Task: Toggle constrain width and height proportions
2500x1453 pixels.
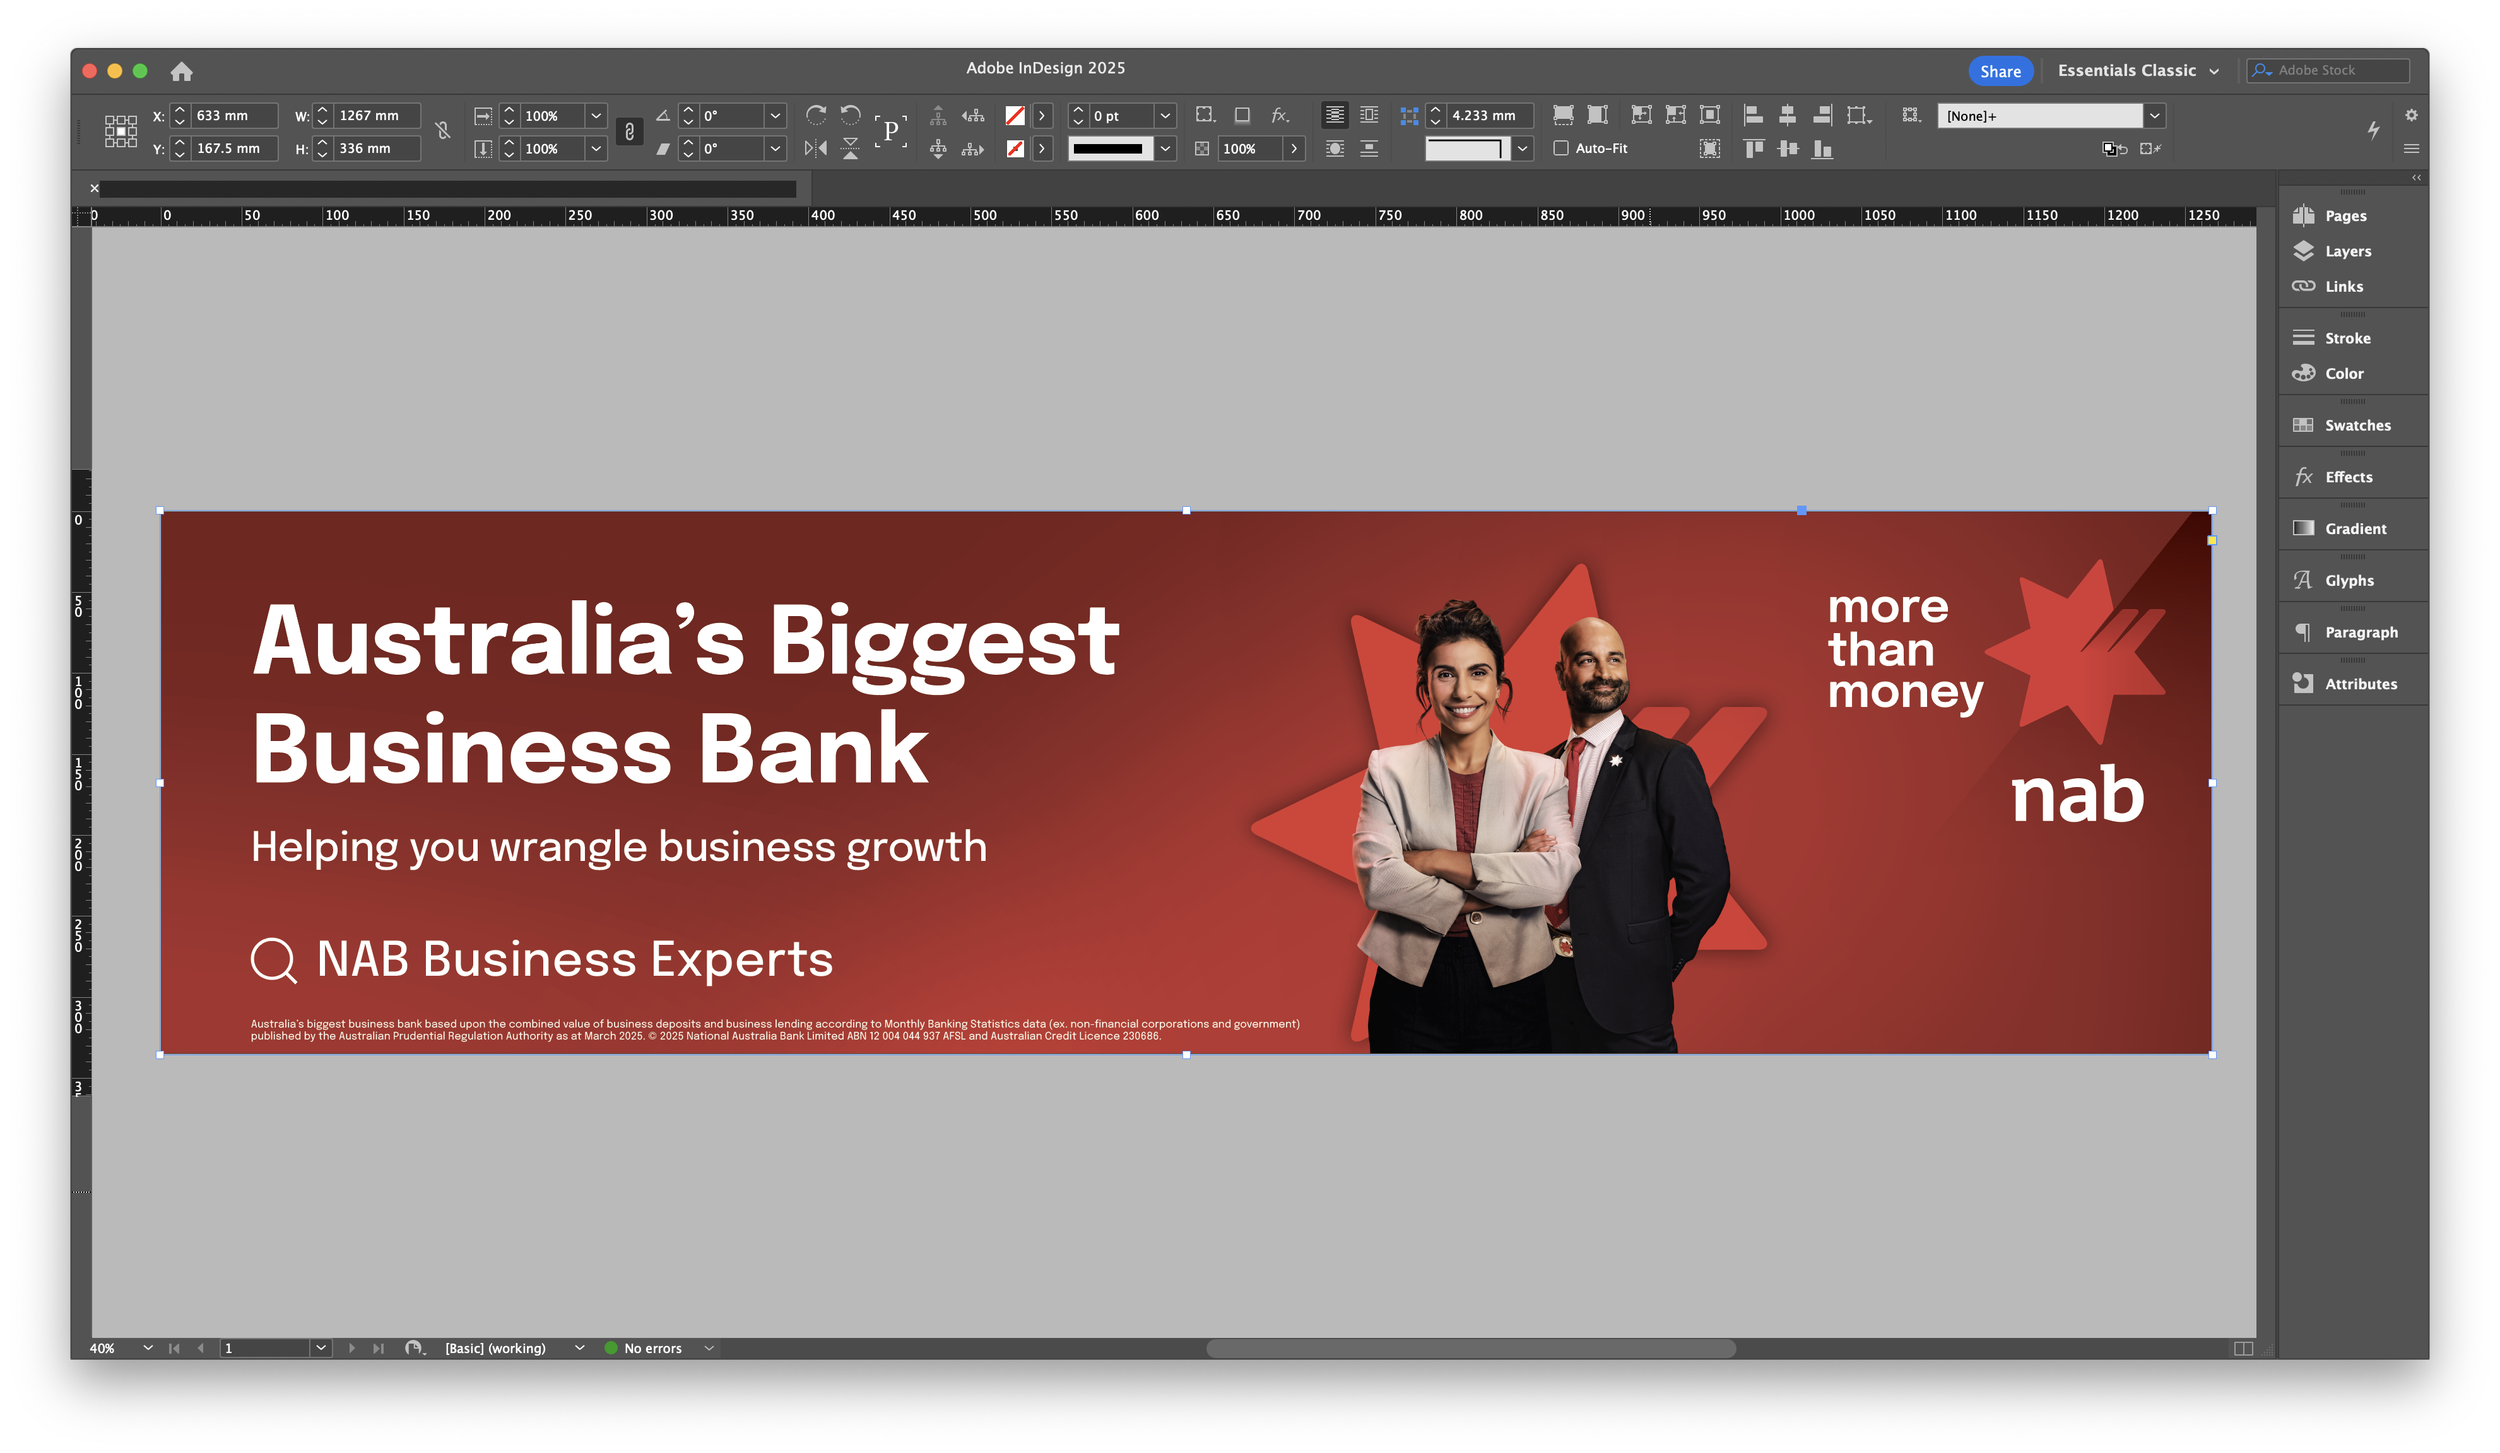Action: click(x=443, y=130)
